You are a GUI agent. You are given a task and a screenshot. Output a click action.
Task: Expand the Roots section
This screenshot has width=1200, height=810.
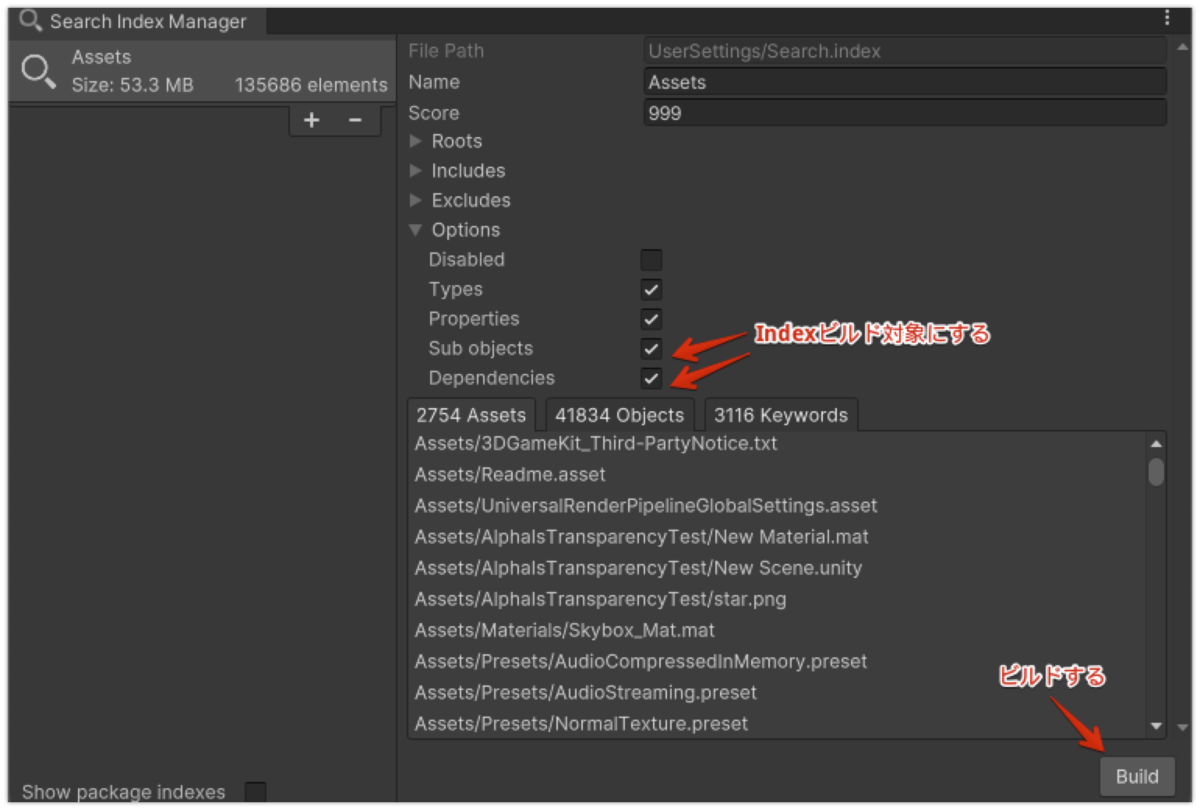[415, 141]
